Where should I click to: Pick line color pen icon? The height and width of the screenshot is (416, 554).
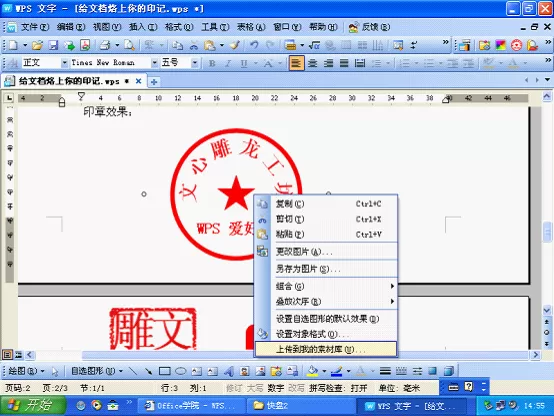click(337, 371)
